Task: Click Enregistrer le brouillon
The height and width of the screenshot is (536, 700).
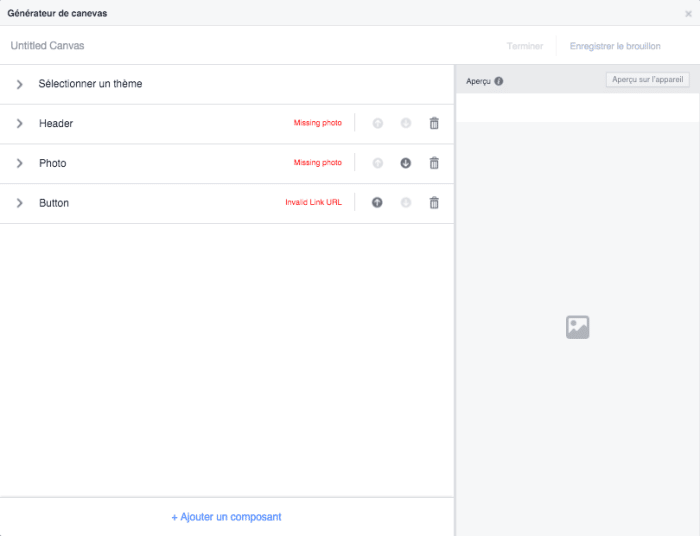Action: (x=615, y=46)
